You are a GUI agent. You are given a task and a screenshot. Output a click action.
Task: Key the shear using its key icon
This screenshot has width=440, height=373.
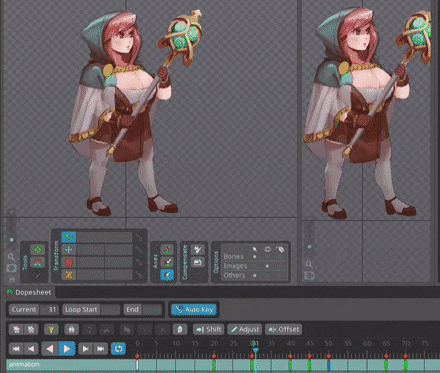tap(139, 275)
